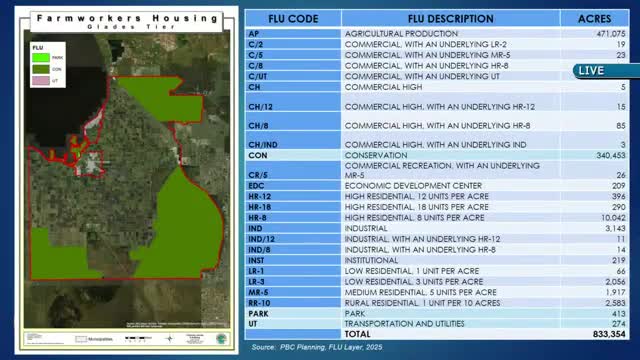
Task: Click the PARK bright green legend swatch
Action: [41, 58]
